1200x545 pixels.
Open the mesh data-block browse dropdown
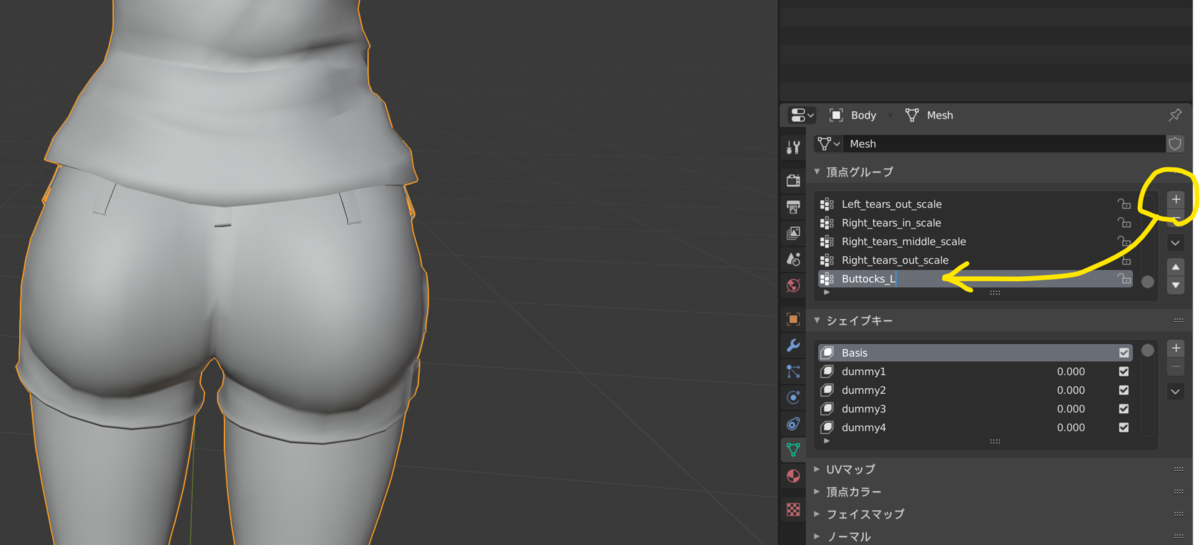[x=829, y=144]
